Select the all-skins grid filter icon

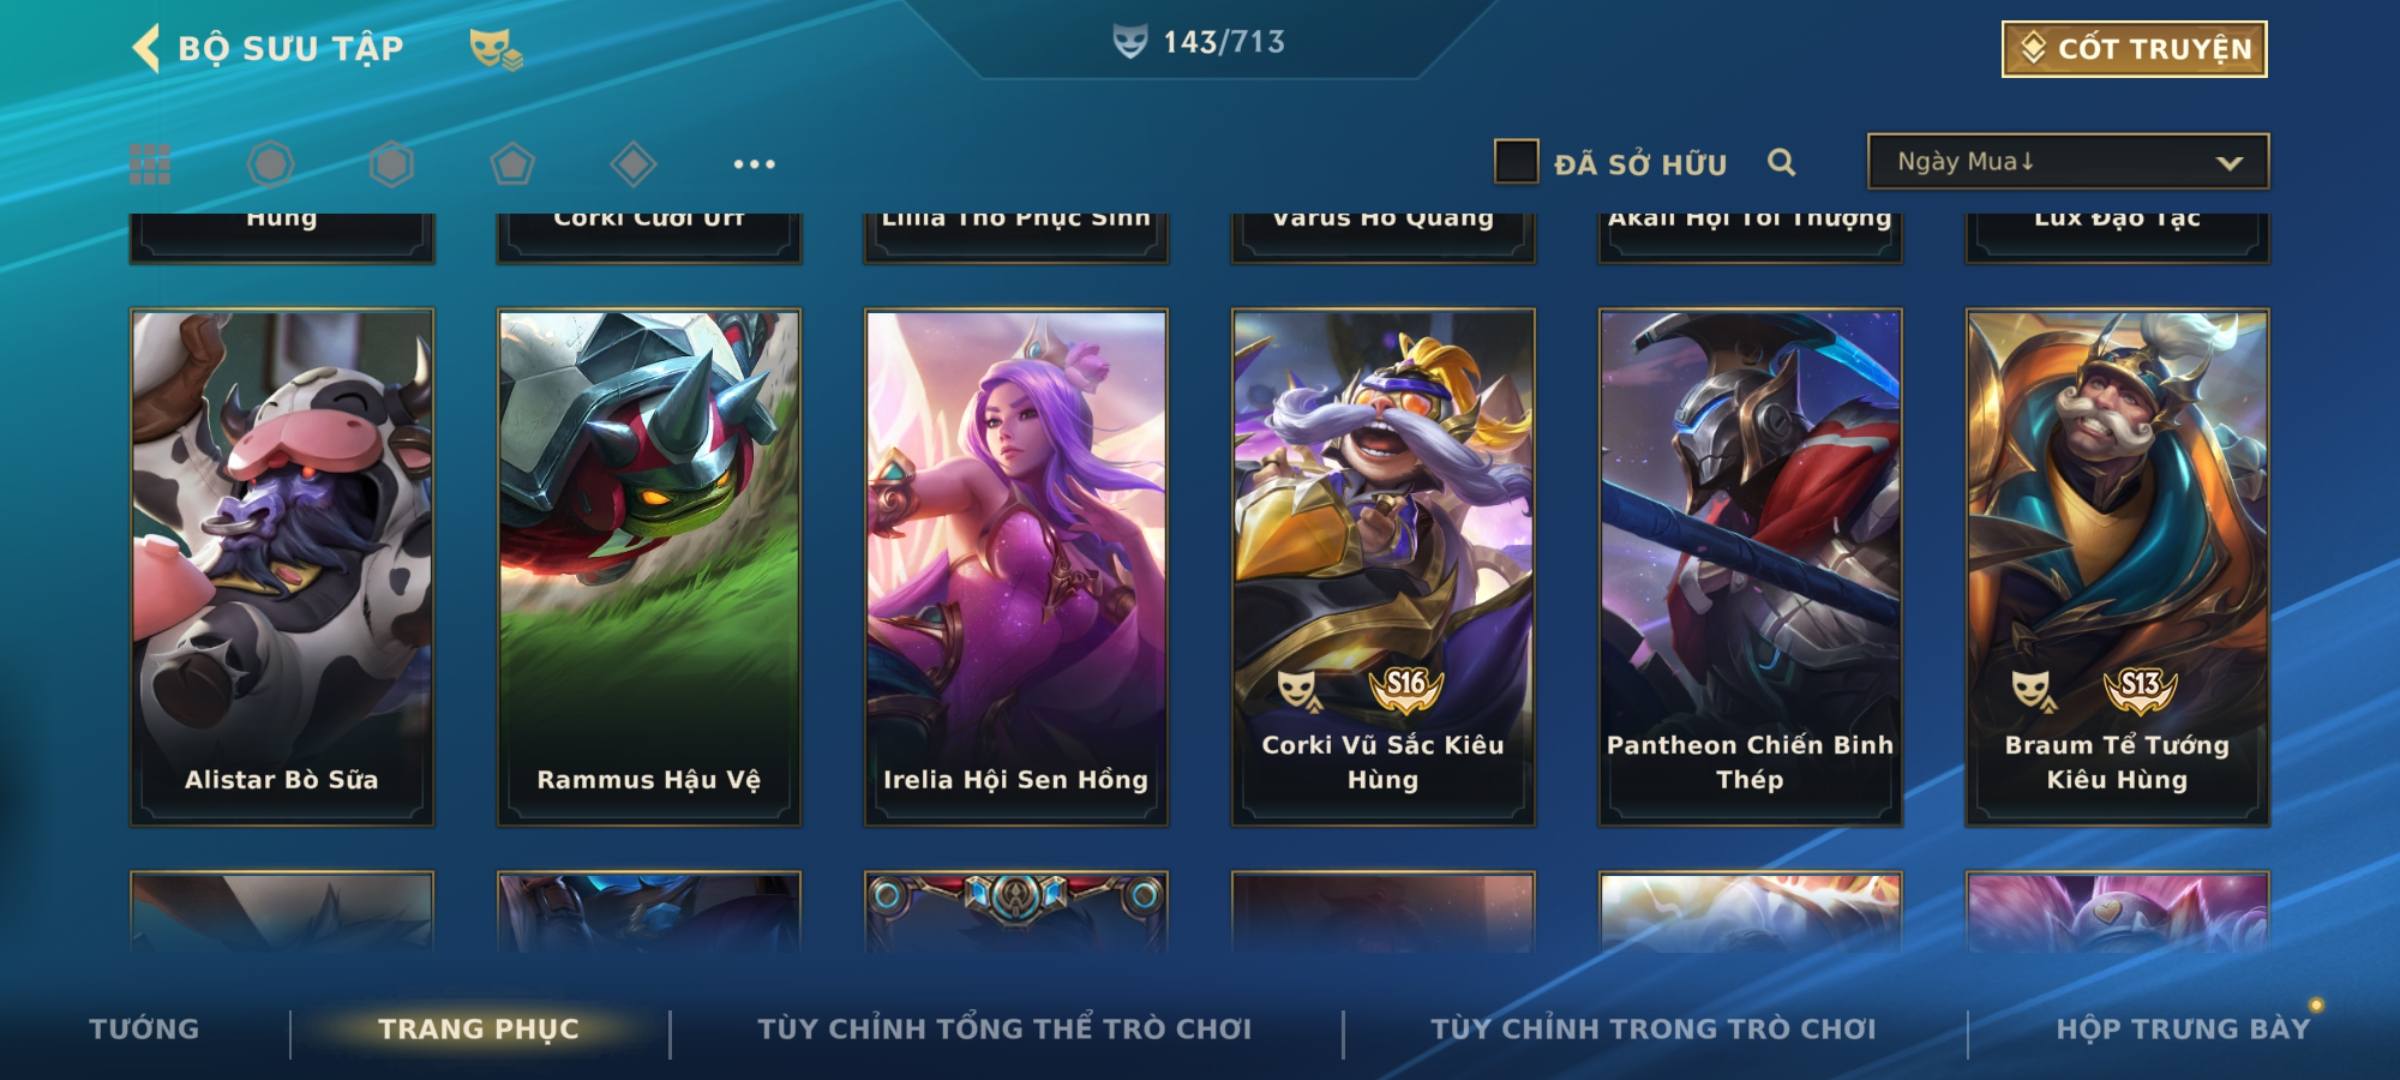[150, 164]
